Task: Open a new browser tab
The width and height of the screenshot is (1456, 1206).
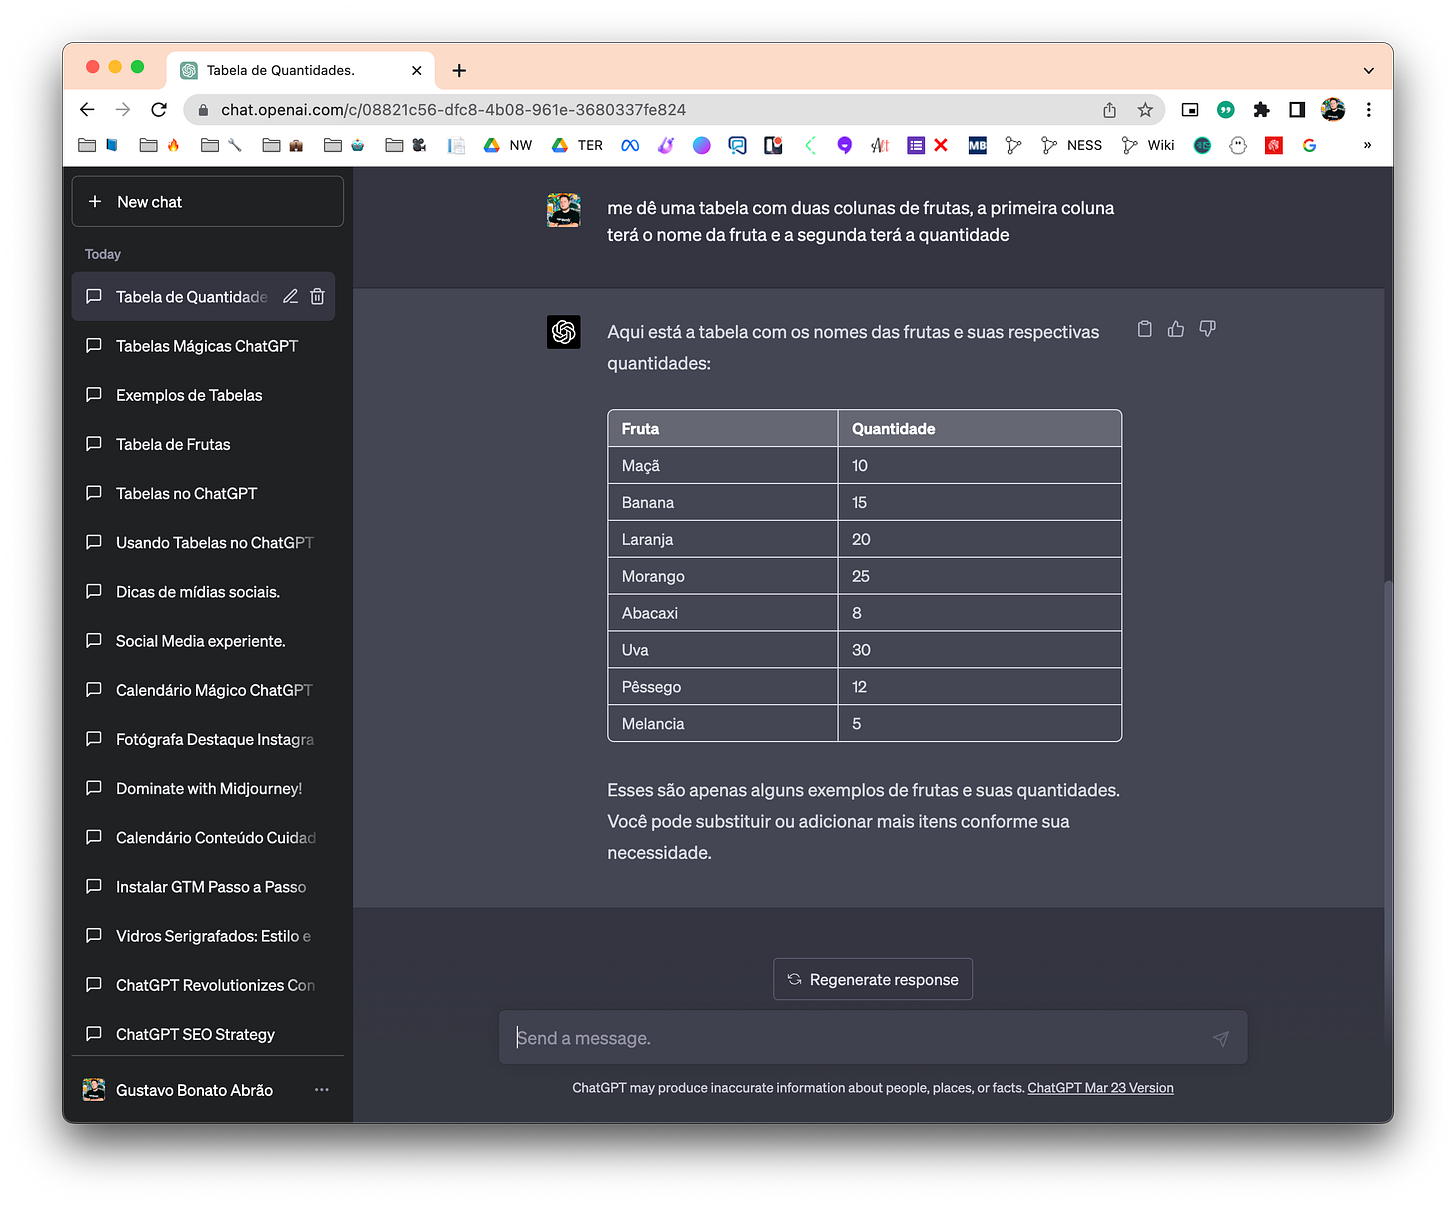Action: [459, 70]
